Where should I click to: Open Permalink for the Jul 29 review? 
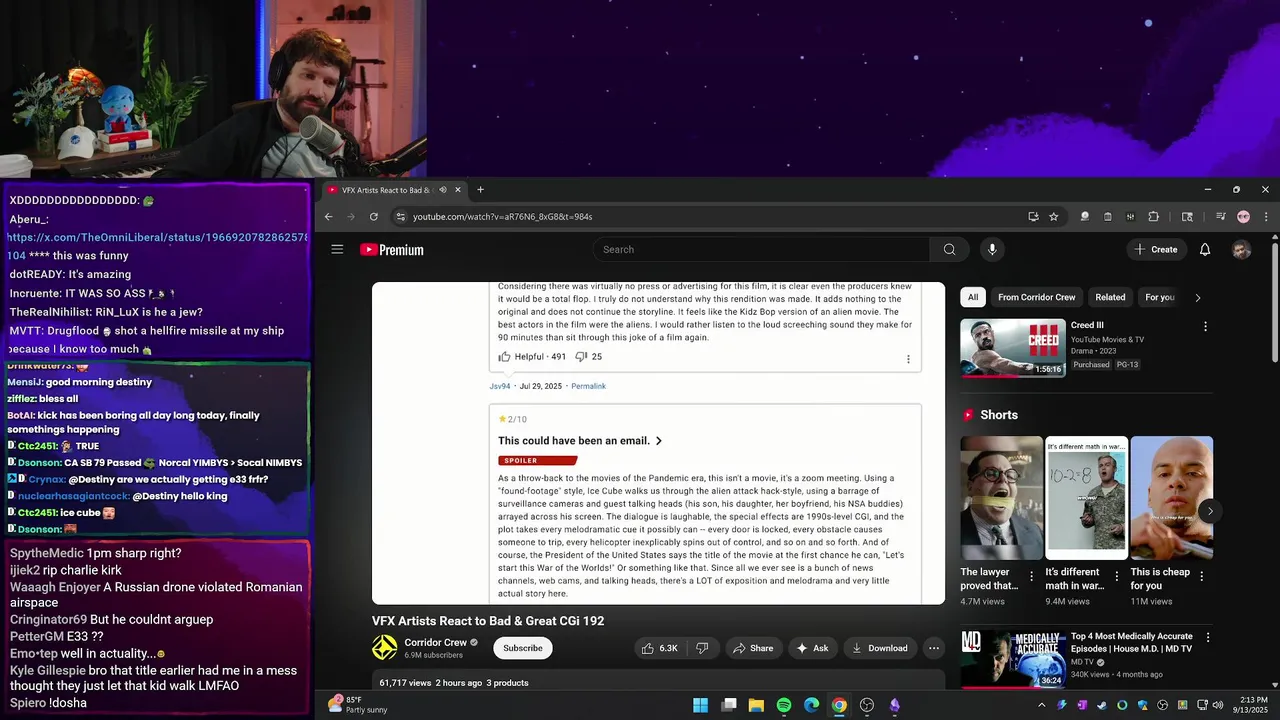point(588,386)
